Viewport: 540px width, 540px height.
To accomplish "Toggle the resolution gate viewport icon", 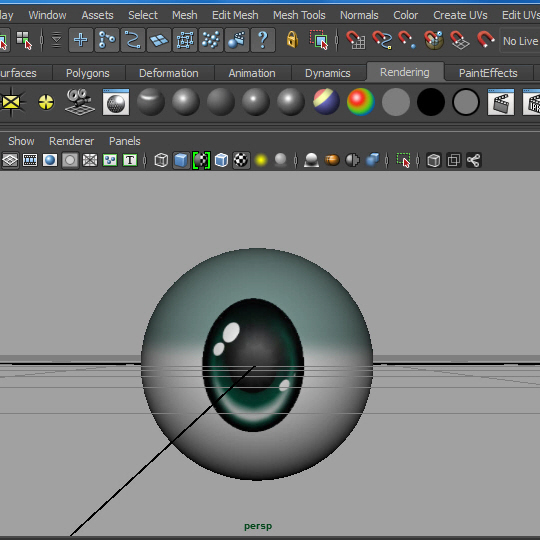I will click(50, 160).
